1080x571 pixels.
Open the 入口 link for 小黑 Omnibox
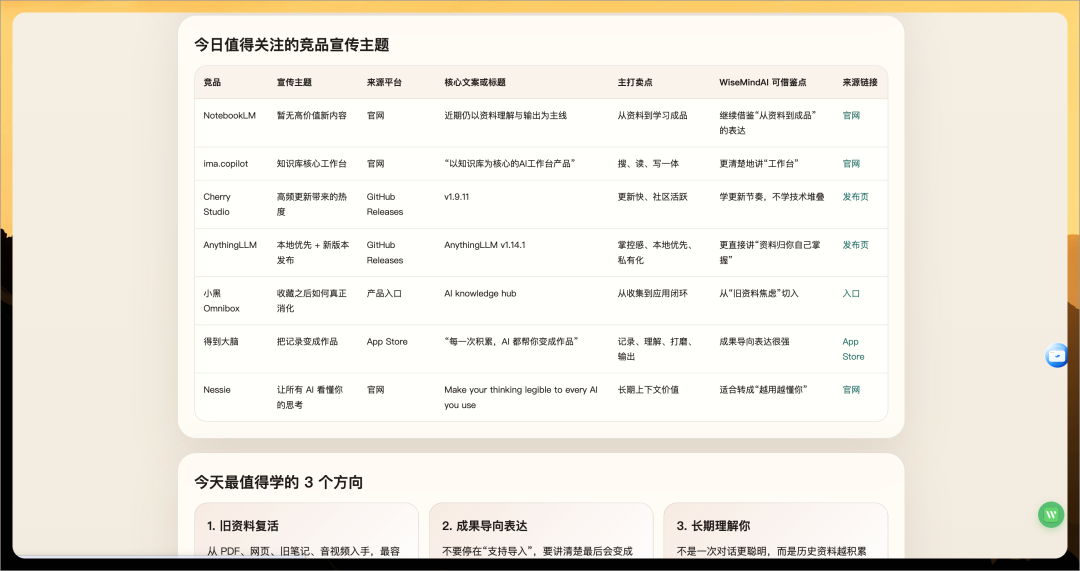pos(851,293)
